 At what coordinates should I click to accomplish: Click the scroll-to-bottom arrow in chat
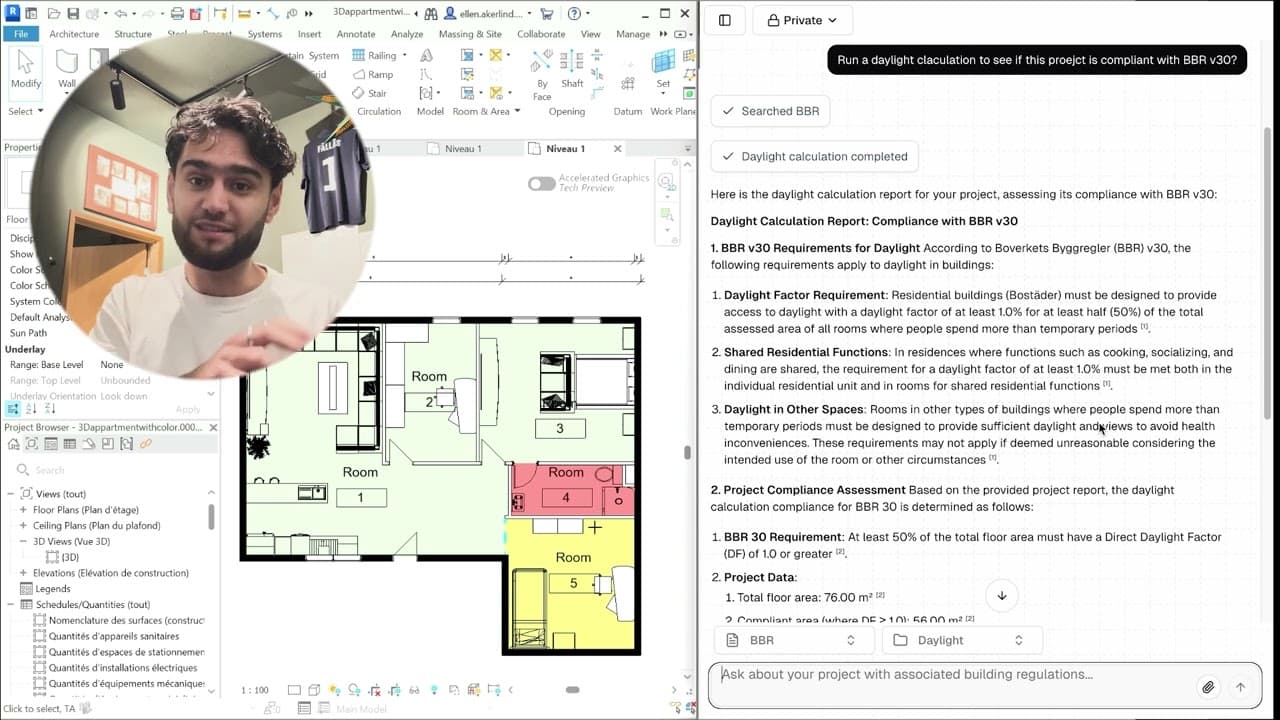[1001, 596]
